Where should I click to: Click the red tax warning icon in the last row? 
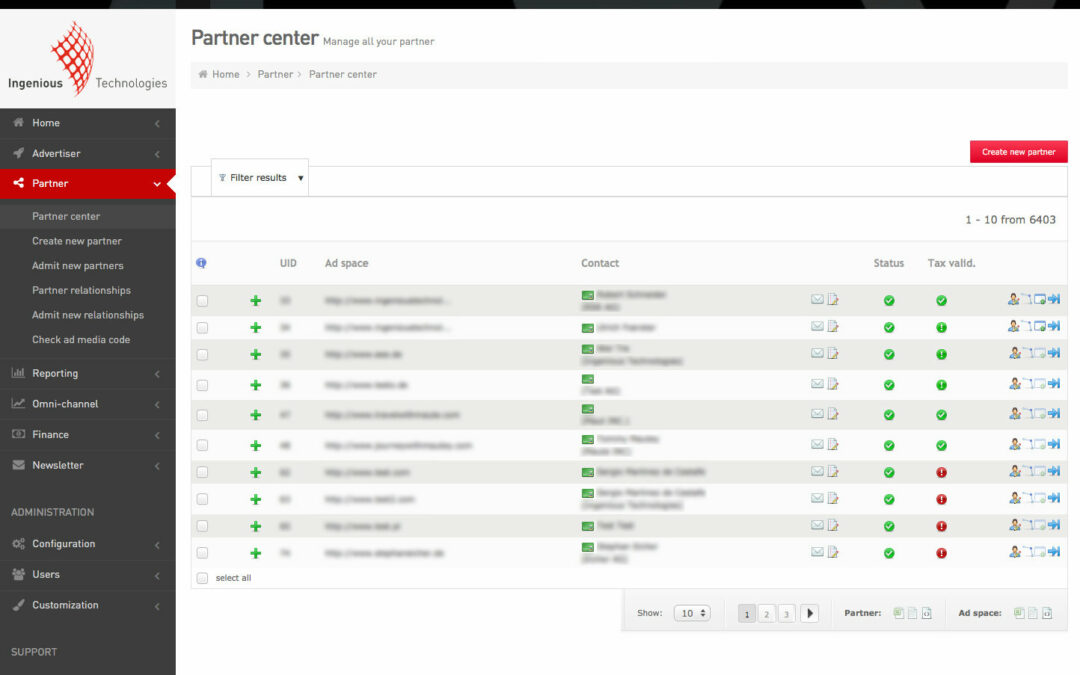[x=941, y=553]
